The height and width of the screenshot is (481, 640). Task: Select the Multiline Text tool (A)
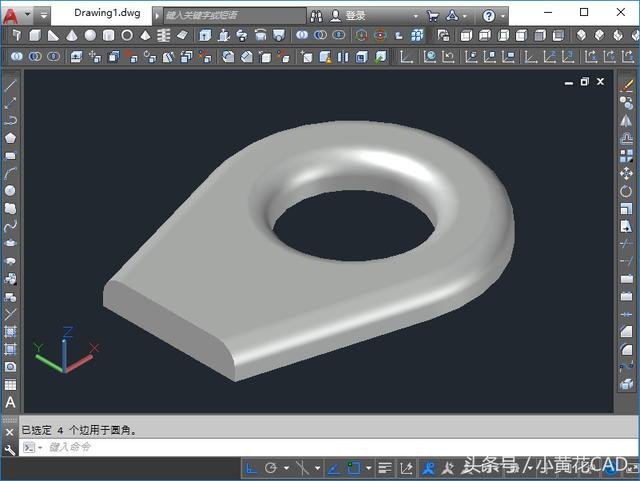tap(11, 402)
